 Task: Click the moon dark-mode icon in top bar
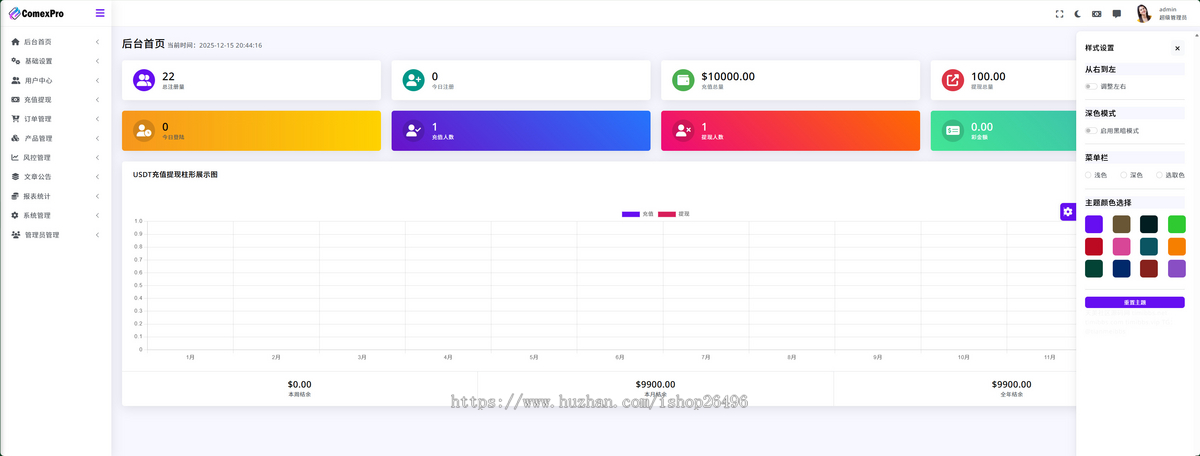click(1078, 14)
